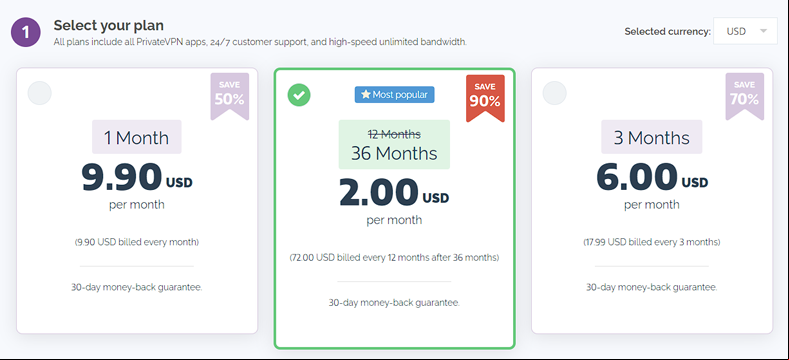Click the 3 Months plan label

click(652, 137)
